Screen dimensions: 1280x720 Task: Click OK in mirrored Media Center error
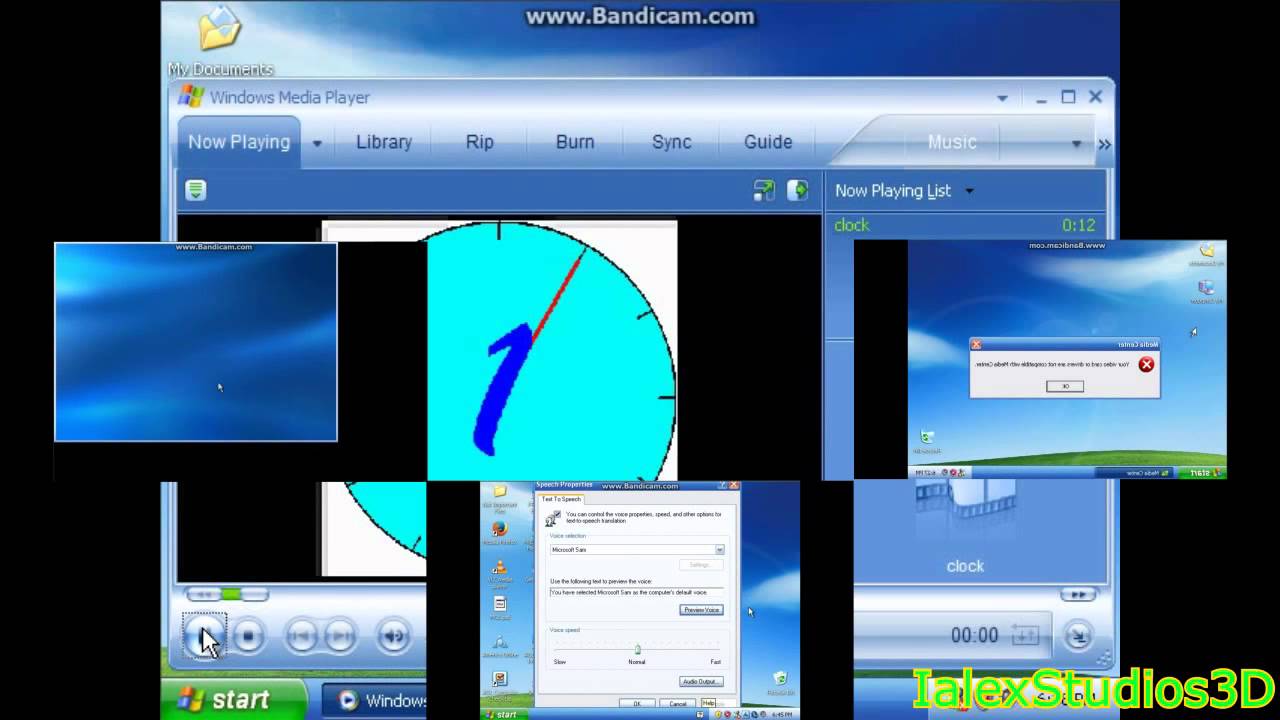(1065, 386)
